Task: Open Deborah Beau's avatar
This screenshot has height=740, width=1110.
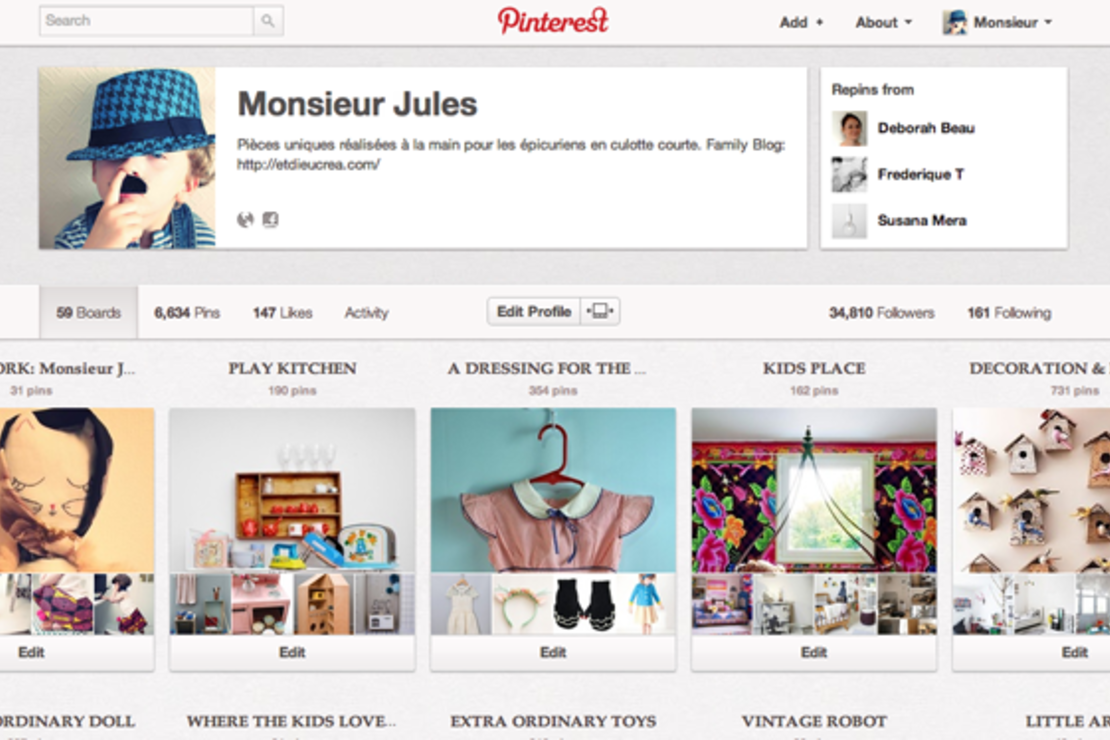Action: pyautogui.click(x=849, y=128)
